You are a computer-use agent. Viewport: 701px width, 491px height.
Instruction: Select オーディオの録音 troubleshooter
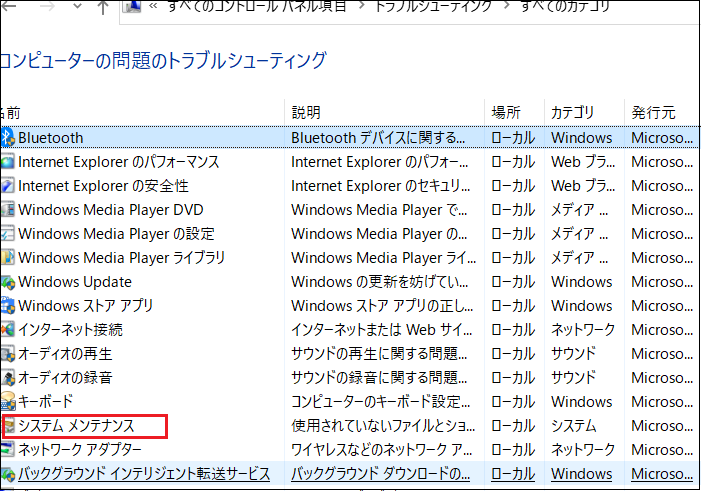(x=65, y=378)
